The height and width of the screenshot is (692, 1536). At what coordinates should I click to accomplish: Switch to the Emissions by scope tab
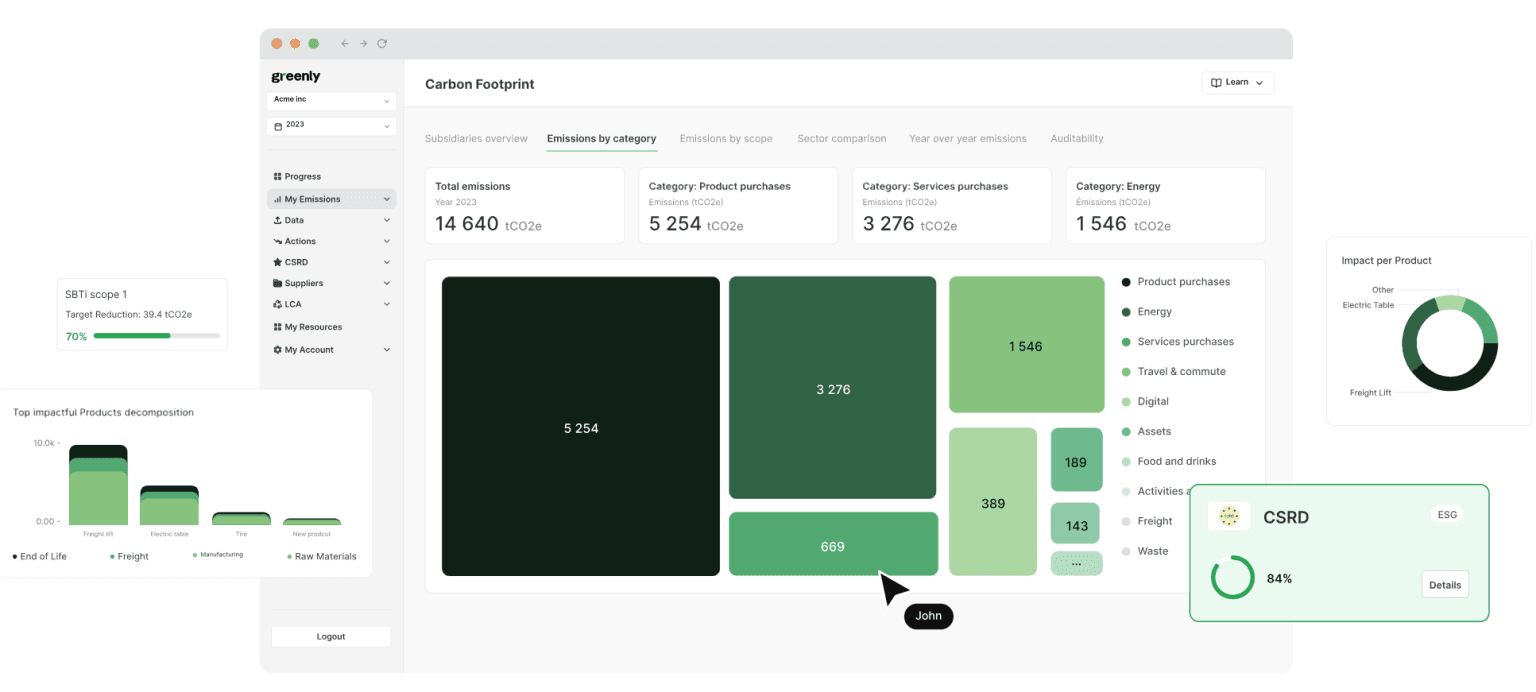726,138
